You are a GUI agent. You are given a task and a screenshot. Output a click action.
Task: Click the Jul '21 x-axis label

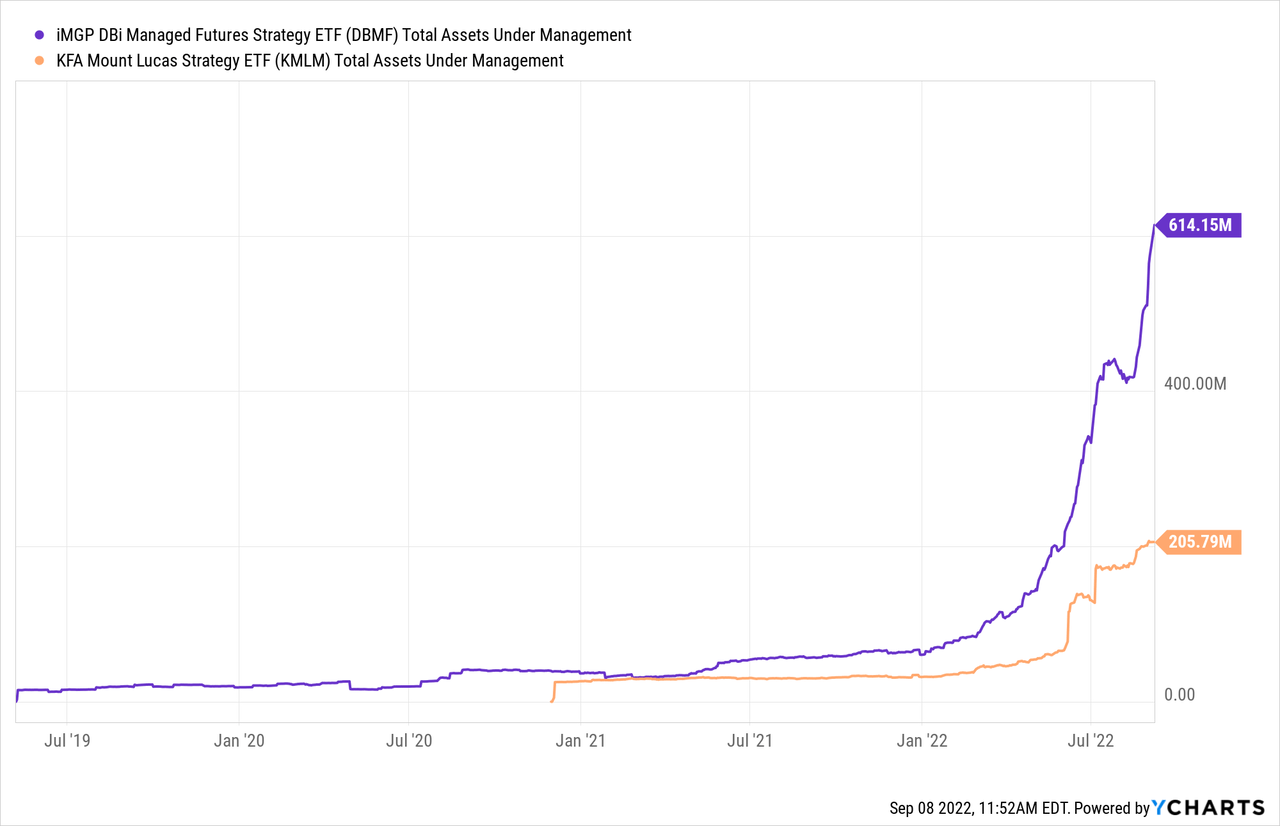[750, 741]
